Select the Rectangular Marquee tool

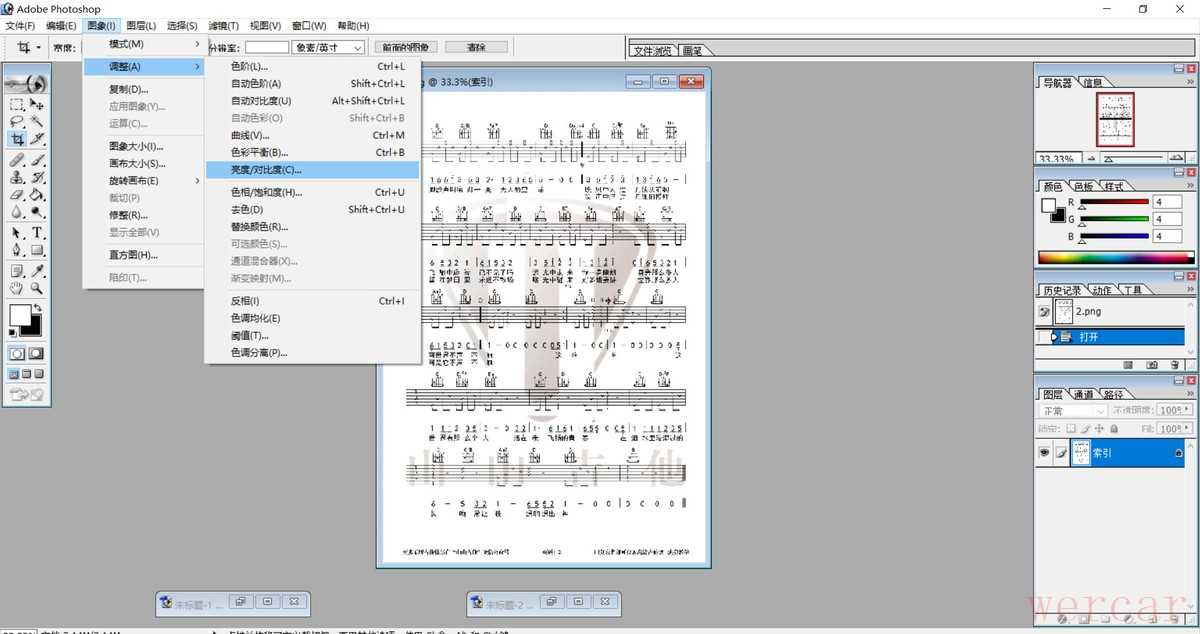pos(17,103)
